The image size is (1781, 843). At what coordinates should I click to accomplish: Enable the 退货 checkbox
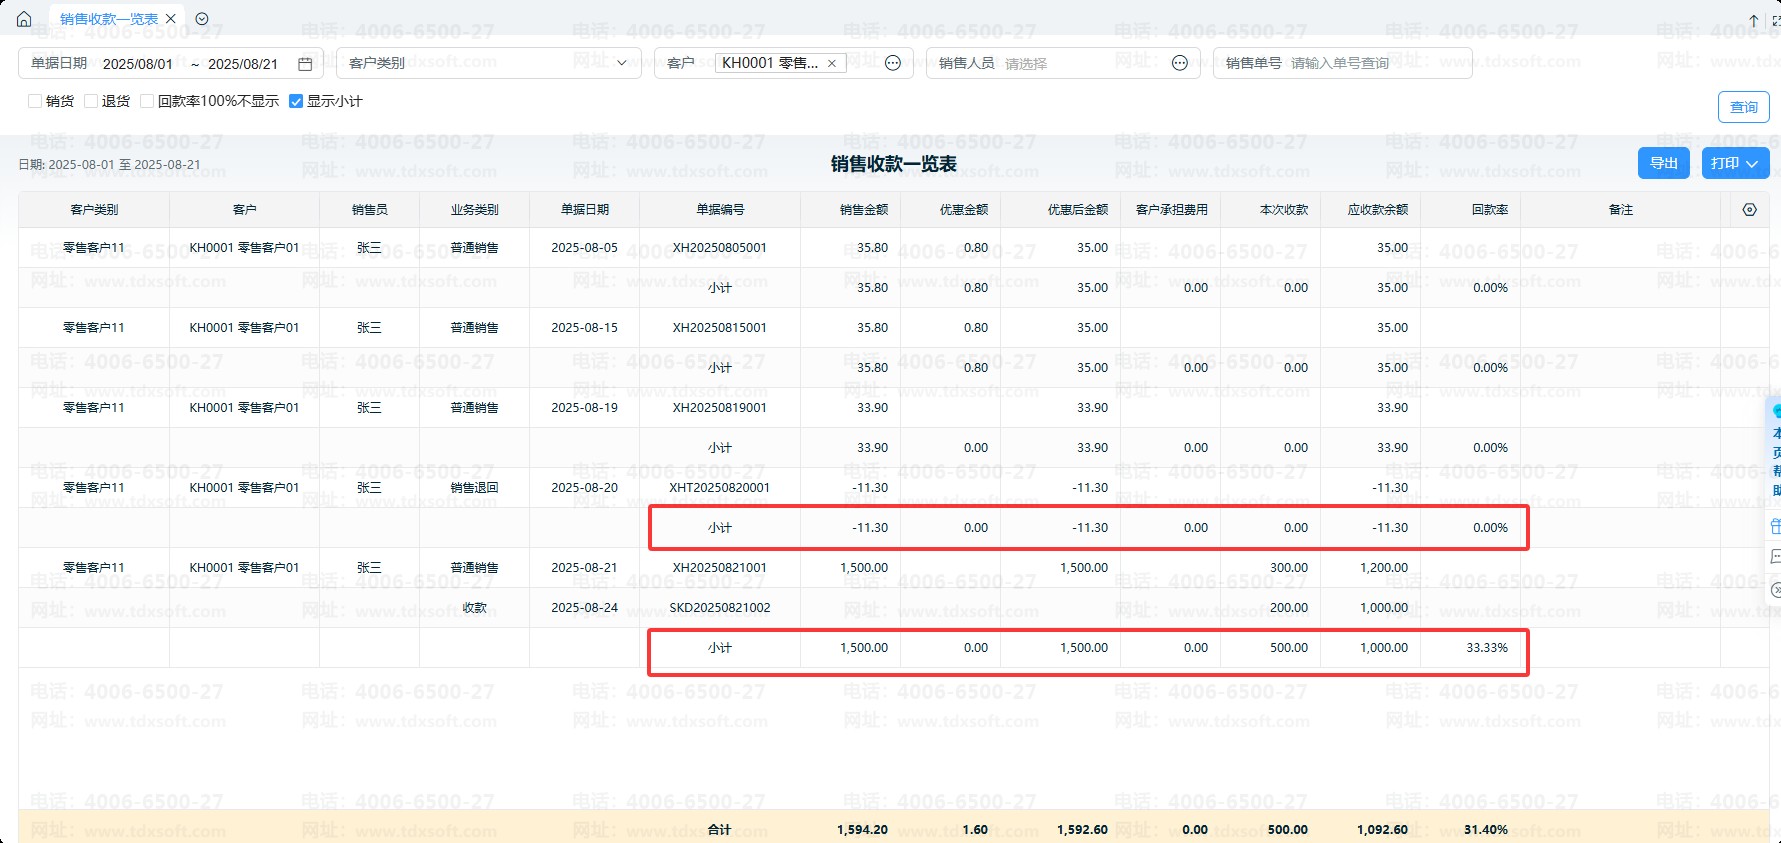point(91,101)
